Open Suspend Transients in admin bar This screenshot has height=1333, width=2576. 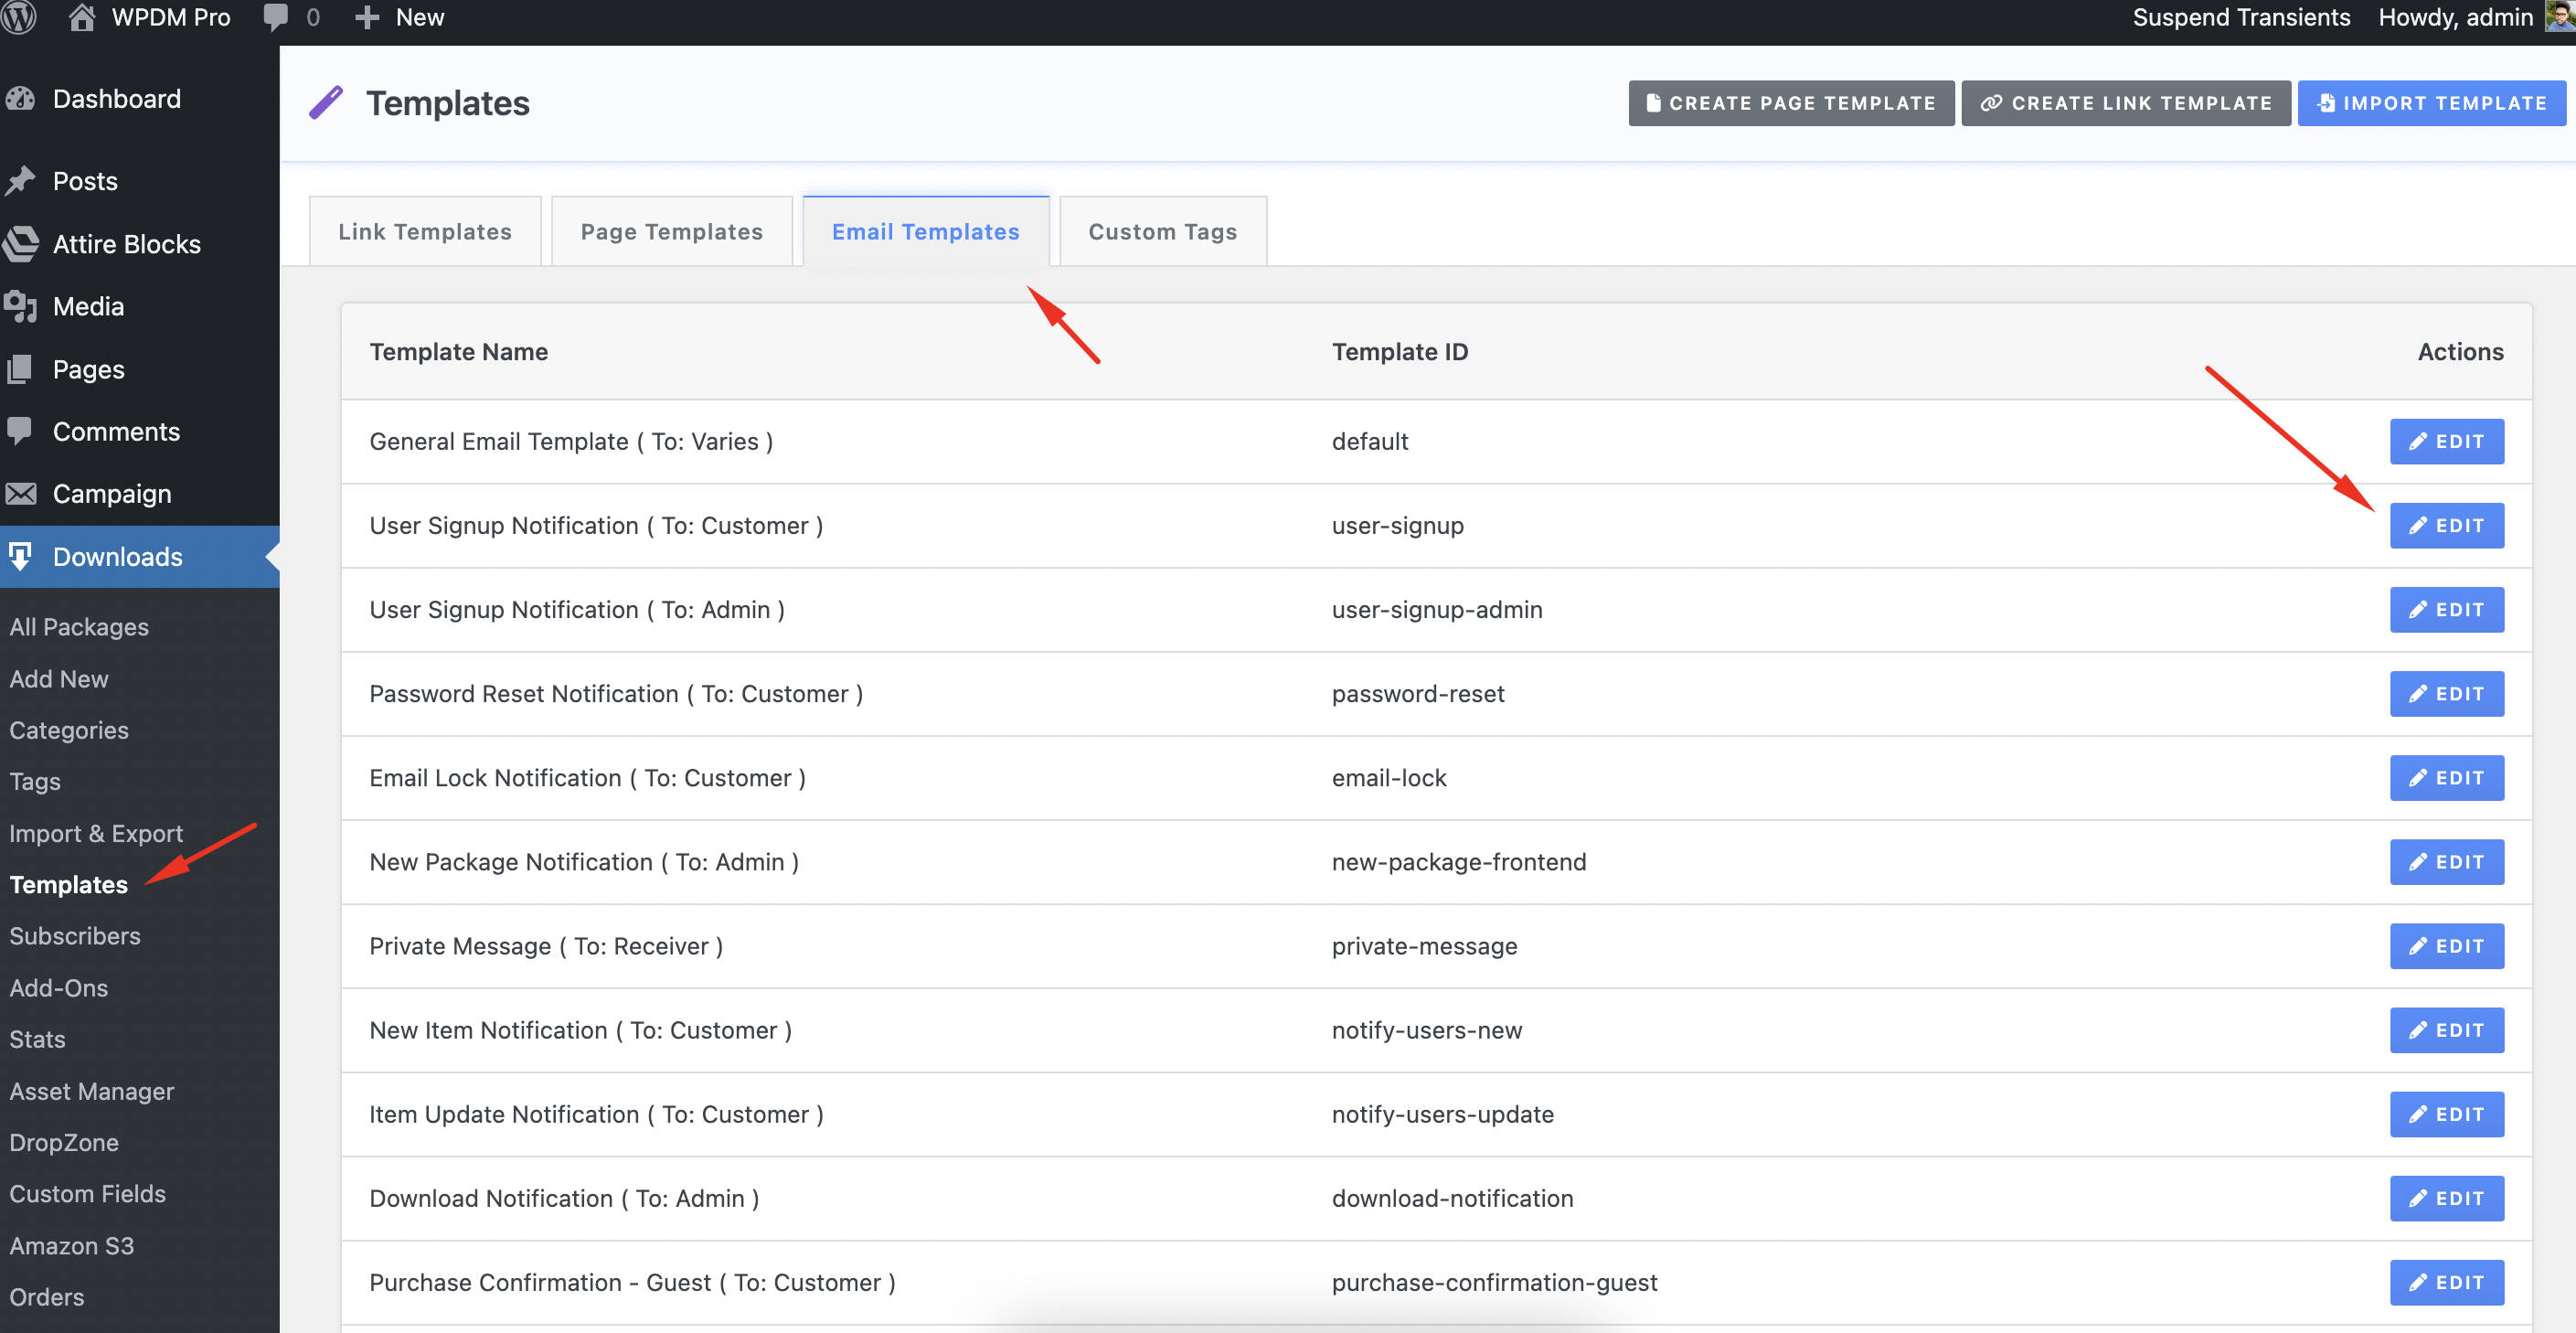click(x=2241, y=17)
